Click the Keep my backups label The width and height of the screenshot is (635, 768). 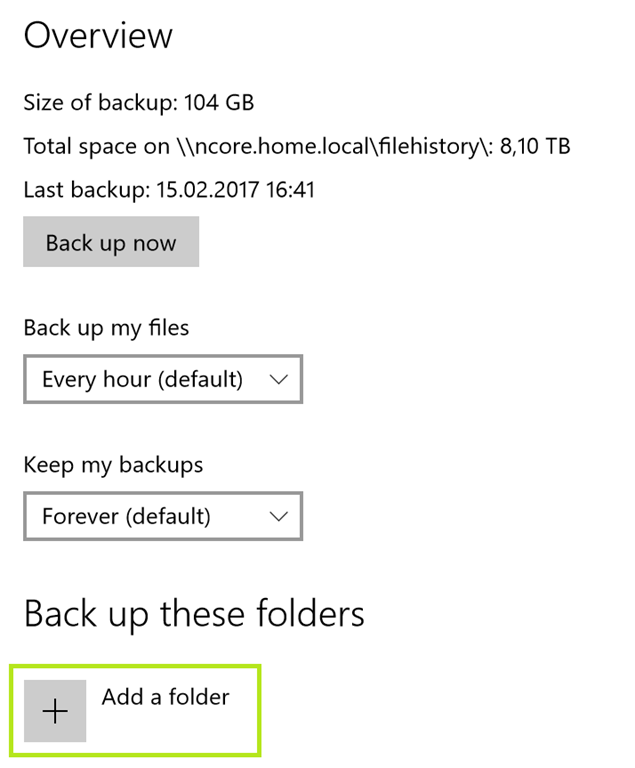coord(113,465)
